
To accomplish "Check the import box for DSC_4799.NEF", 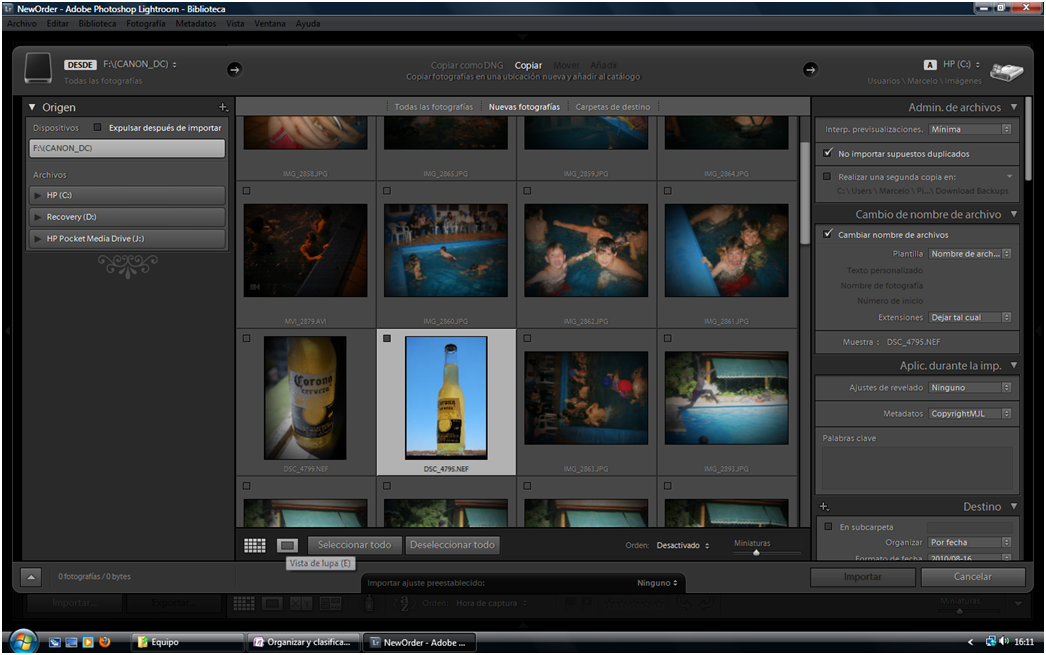I will tap(247, 338).
